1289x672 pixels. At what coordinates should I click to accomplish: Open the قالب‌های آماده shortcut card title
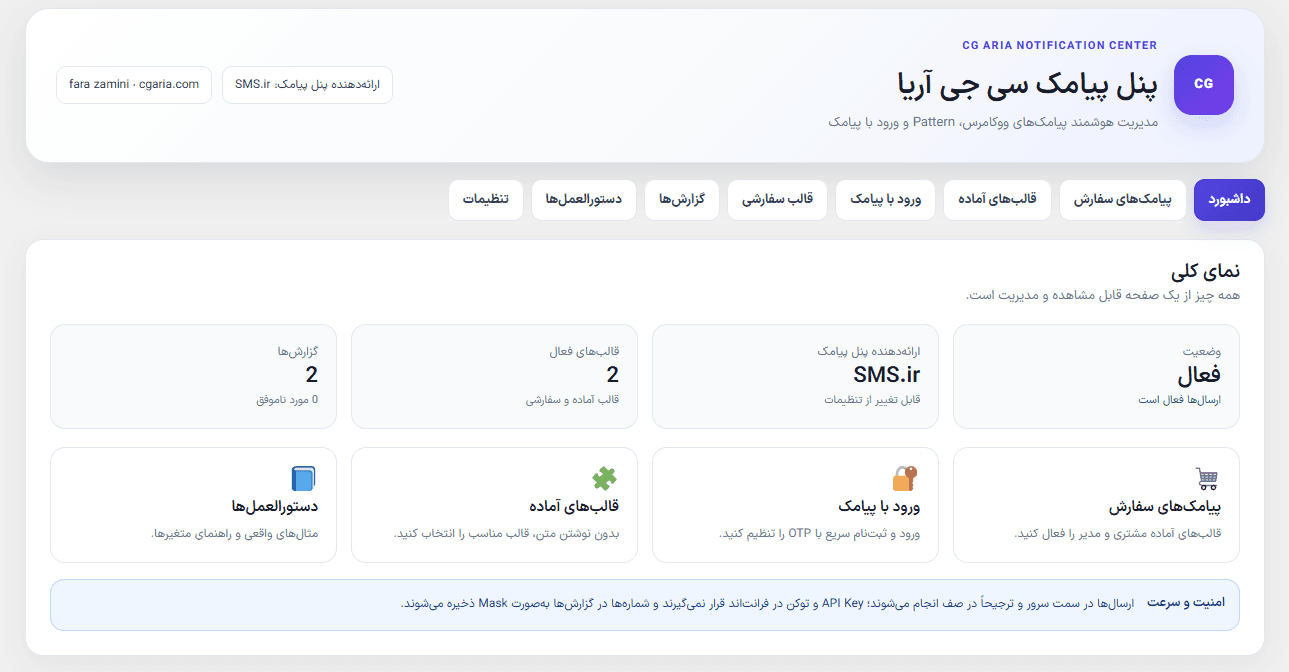[574, 506]
